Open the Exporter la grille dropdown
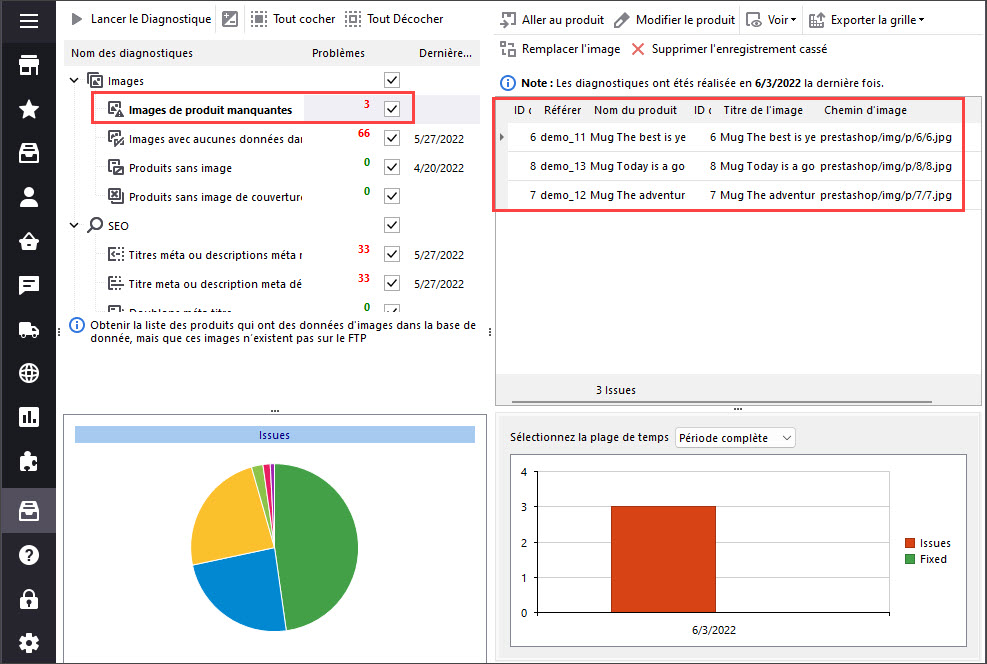The image size is (987, 664). [x=867, y=20]
